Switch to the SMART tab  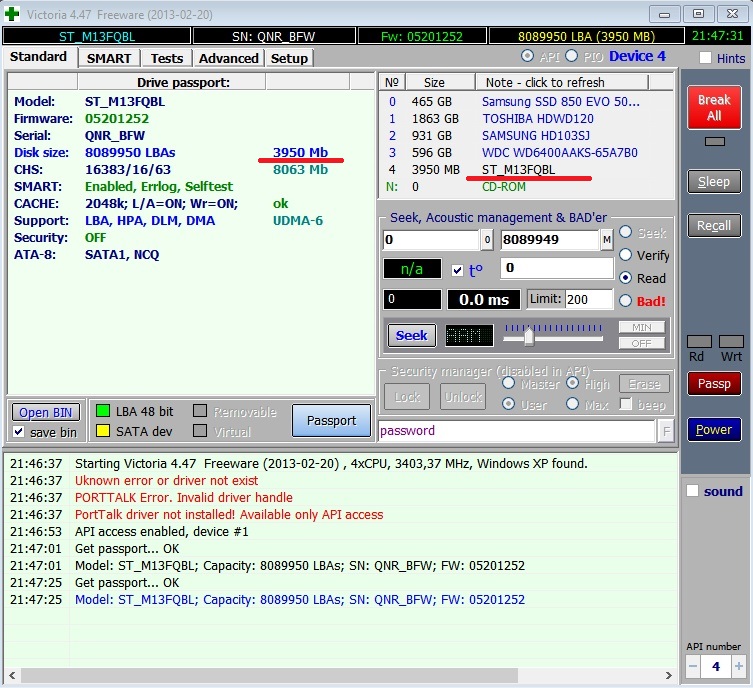point(109,58)
